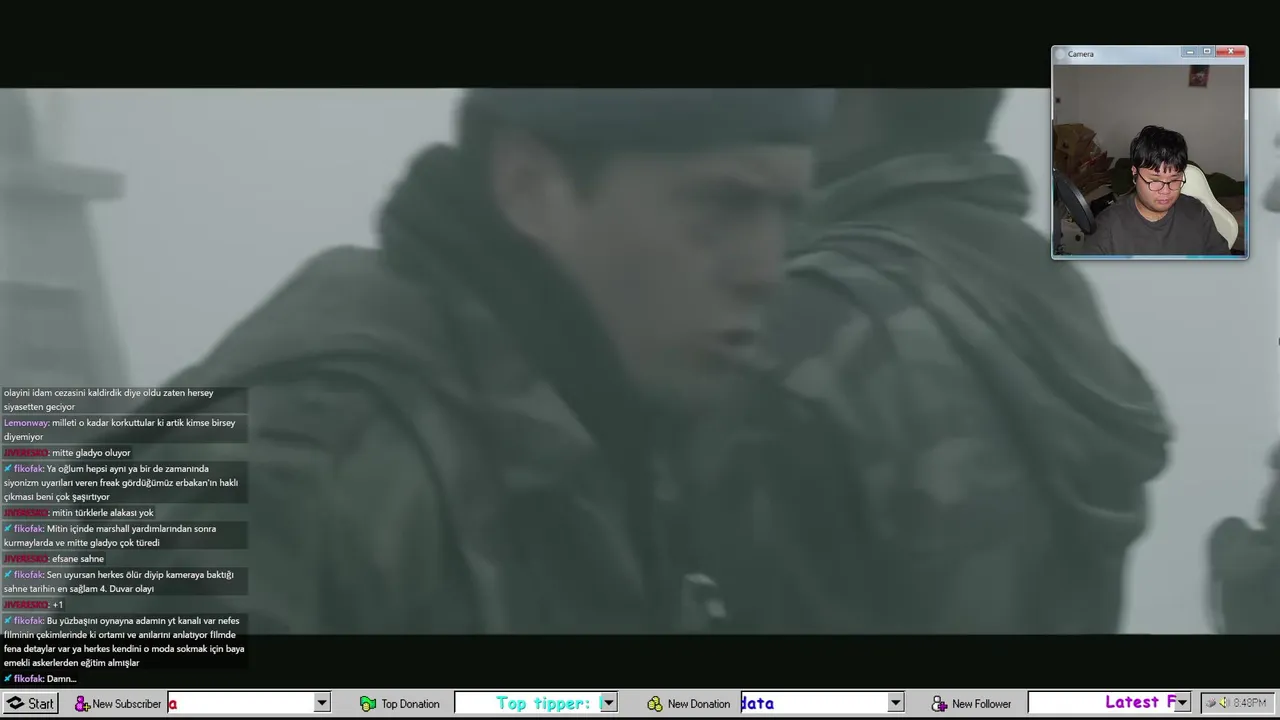Click 'New Donation' label text

tap(698, 704)
